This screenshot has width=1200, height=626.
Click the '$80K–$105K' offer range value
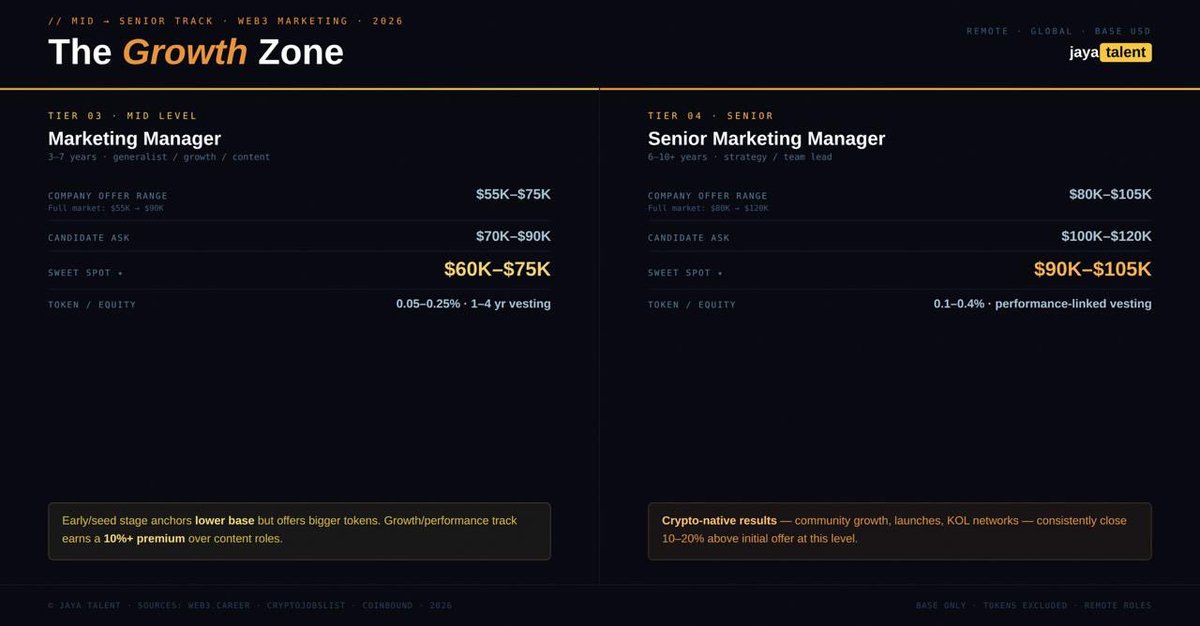(x=1110, y=194)
